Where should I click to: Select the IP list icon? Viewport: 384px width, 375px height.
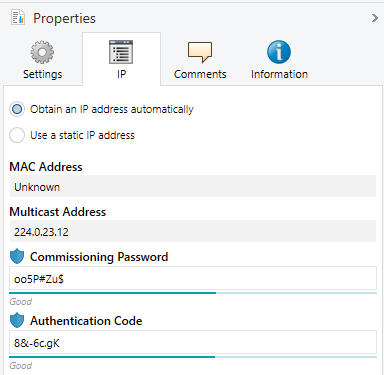pos(121,52)
